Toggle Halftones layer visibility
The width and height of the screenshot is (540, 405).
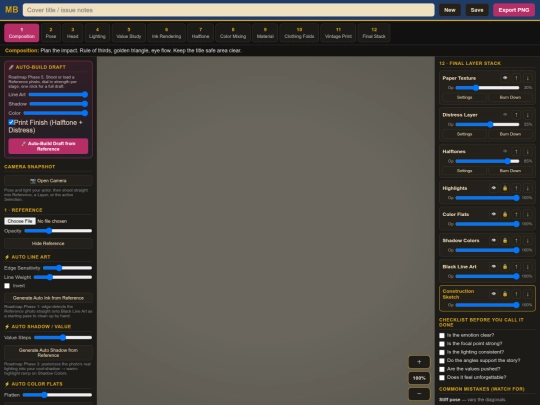click(x=505, y=152)
